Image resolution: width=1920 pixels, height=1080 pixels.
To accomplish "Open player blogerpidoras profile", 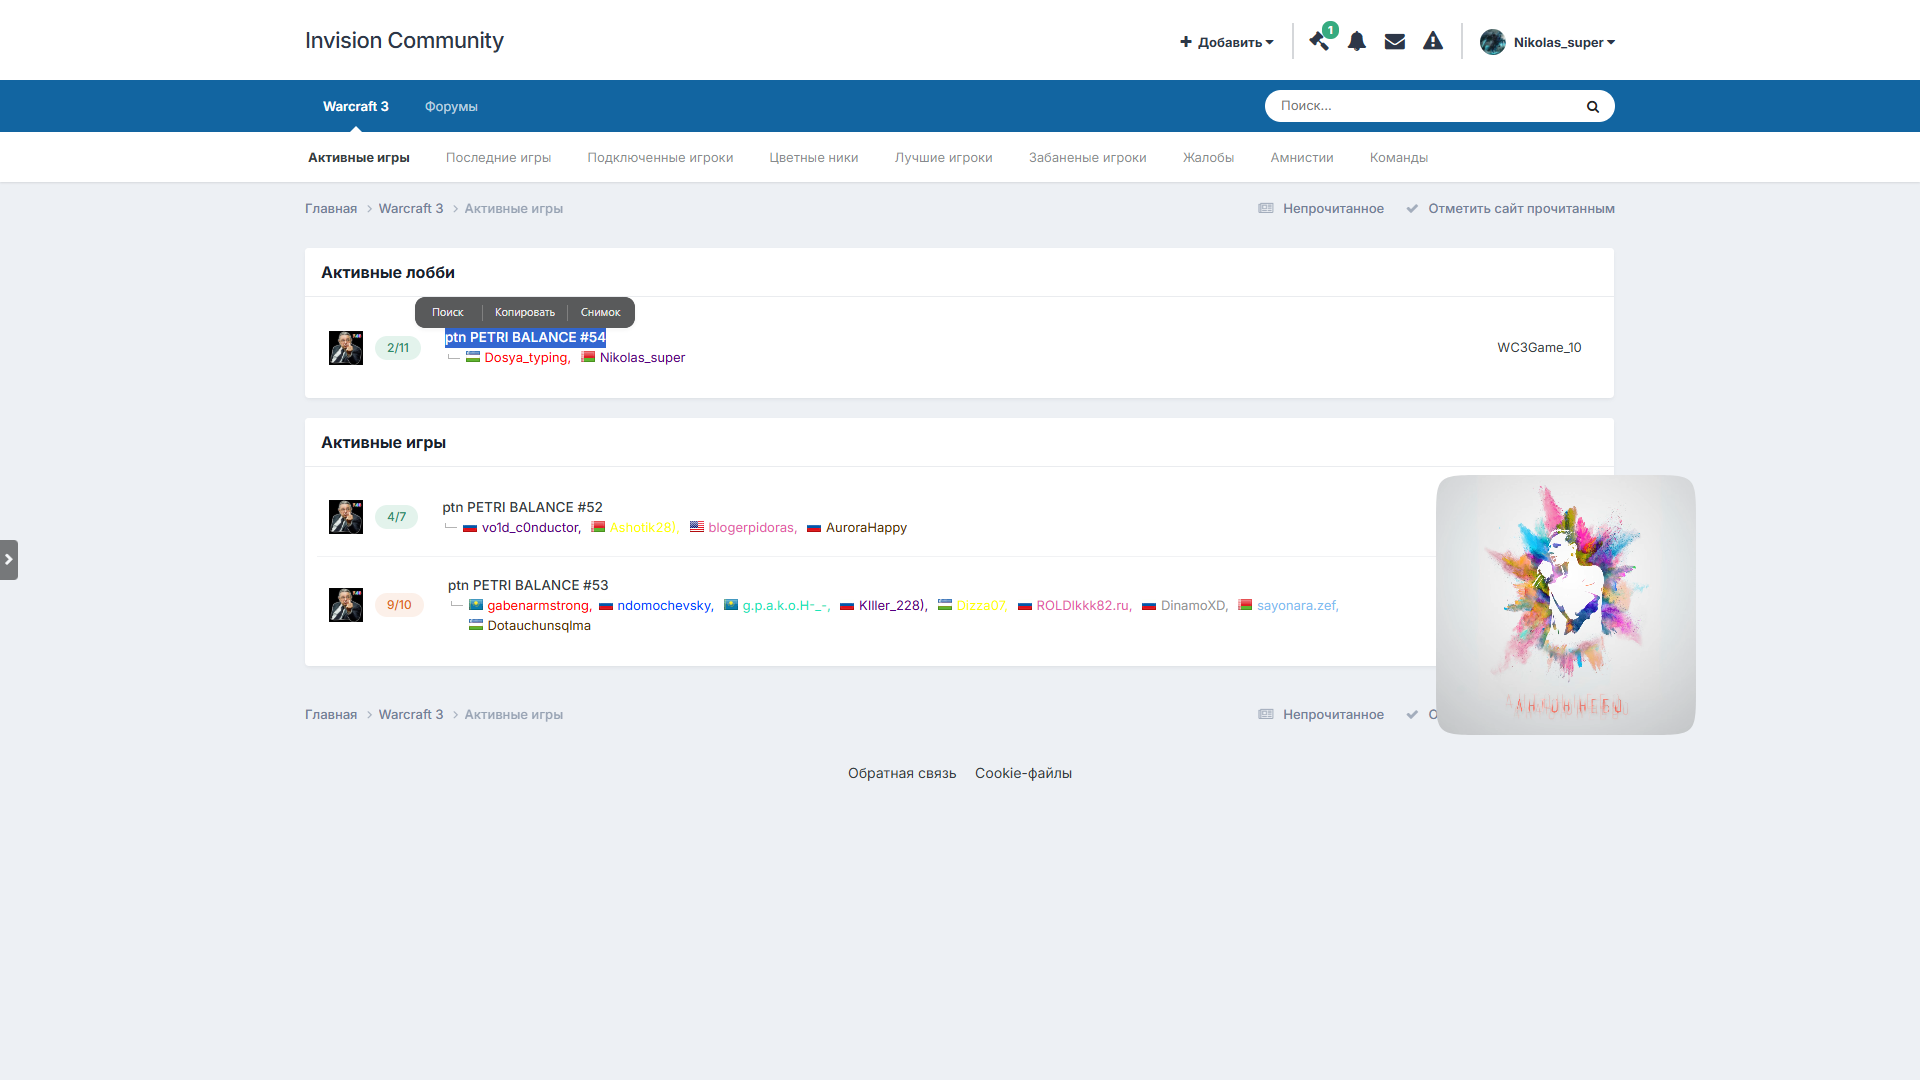I will 751,528.
